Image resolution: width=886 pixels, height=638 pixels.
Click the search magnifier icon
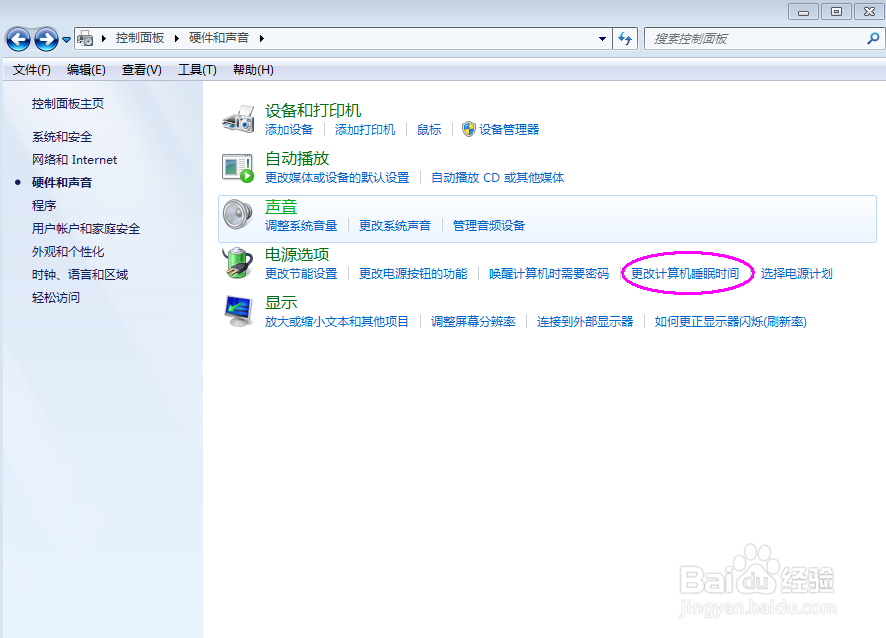click(x=873, y=38)
